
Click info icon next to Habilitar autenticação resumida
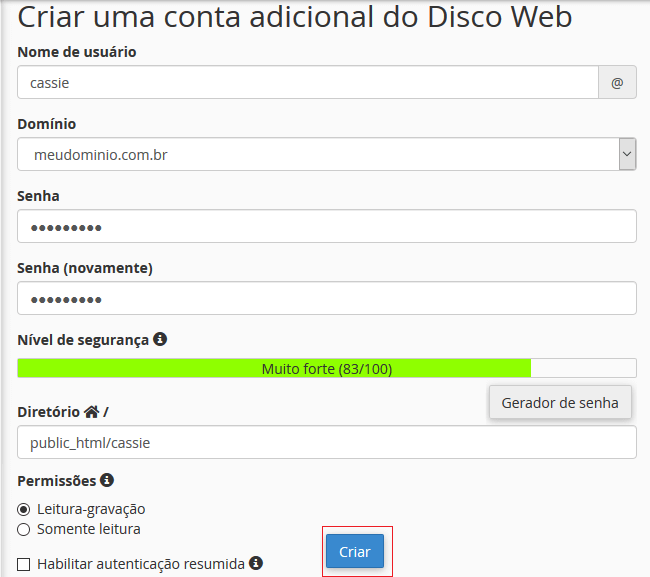[256, 563]
